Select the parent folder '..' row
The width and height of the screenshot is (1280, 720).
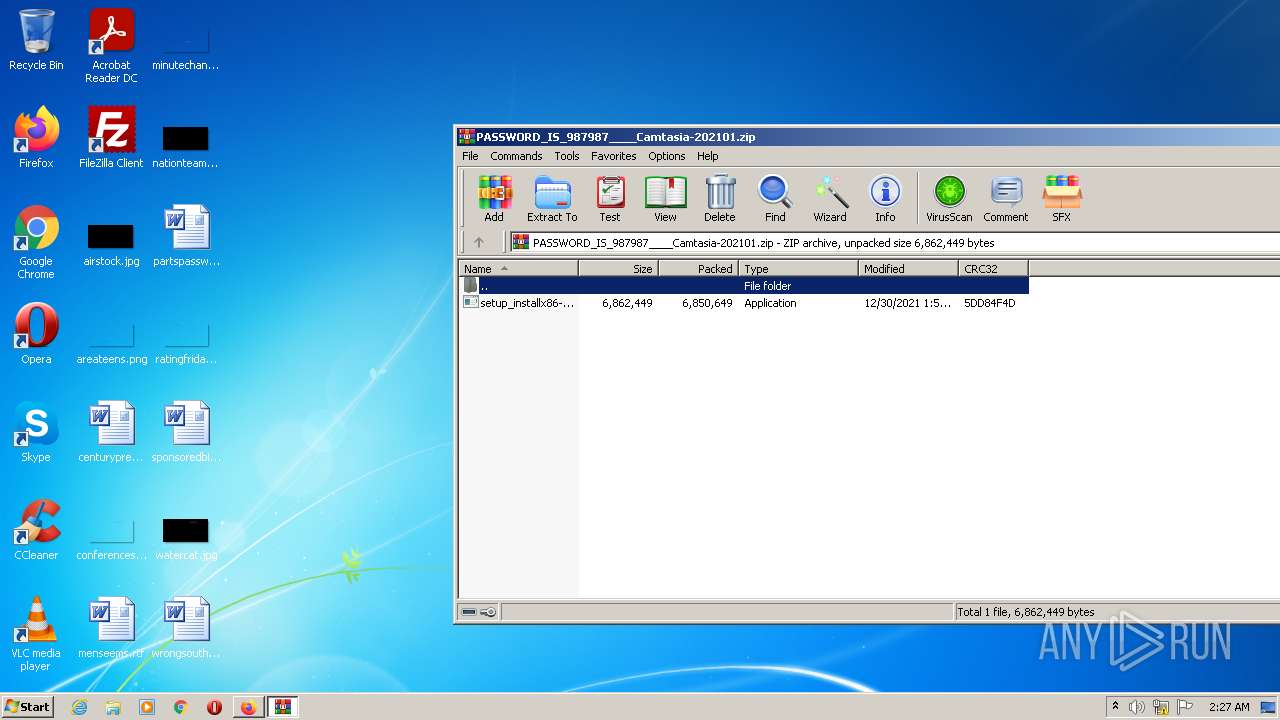point(744,286)
